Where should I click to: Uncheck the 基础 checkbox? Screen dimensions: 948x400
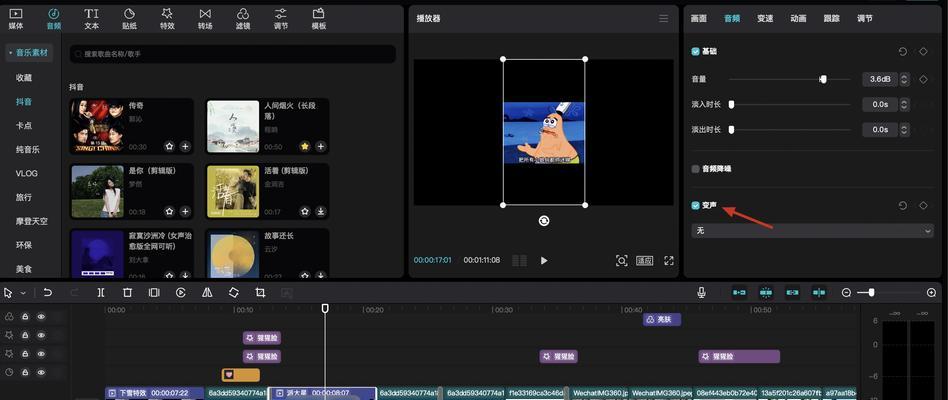tap(695, 52)
